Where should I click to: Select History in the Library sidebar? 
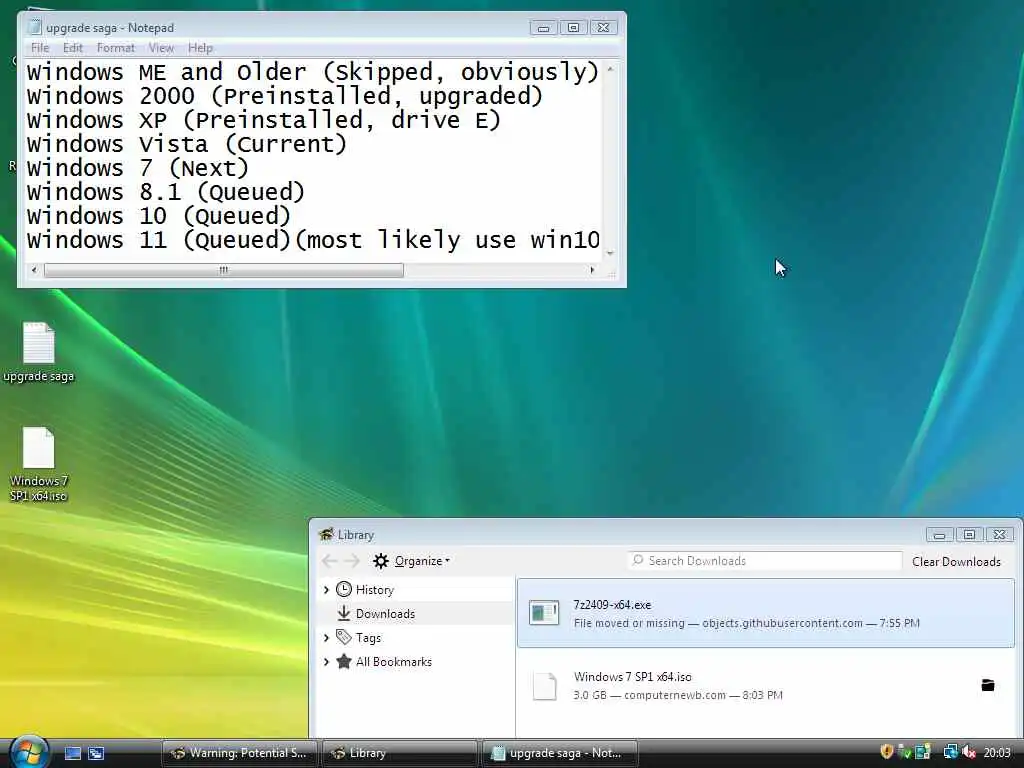point(375,590)
